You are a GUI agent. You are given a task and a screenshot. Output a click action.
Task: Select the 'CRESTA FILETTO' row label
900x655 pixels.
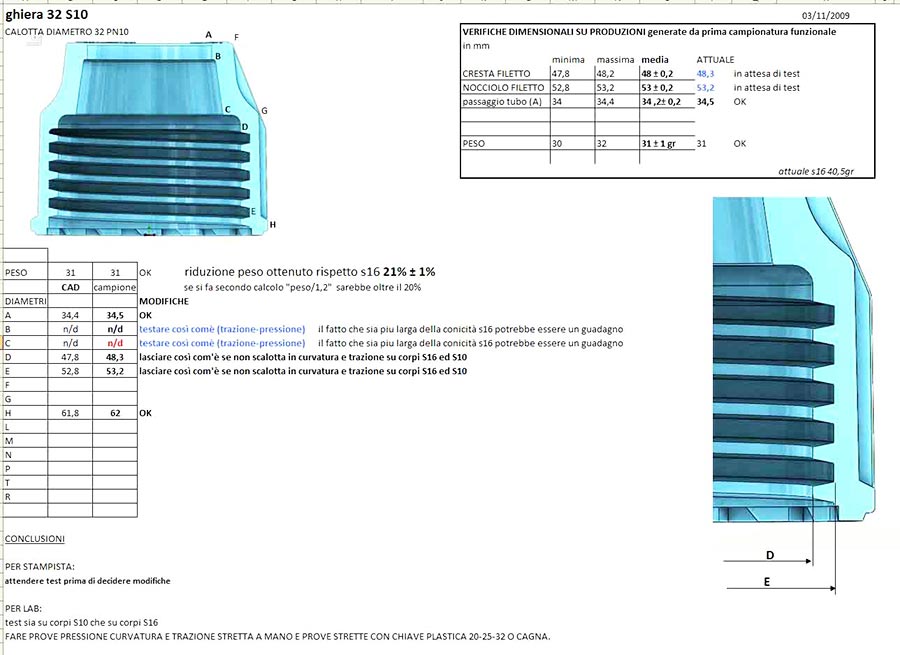click(496, 73)
